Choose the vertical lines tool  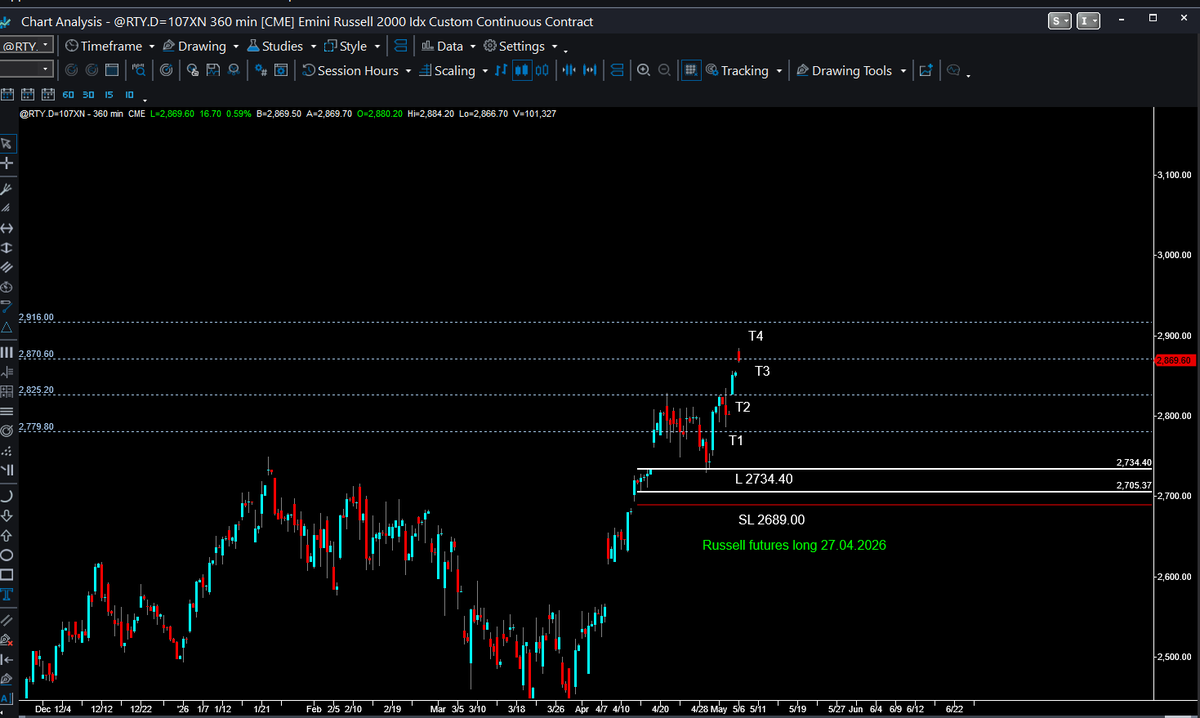[x=7, y=352]
